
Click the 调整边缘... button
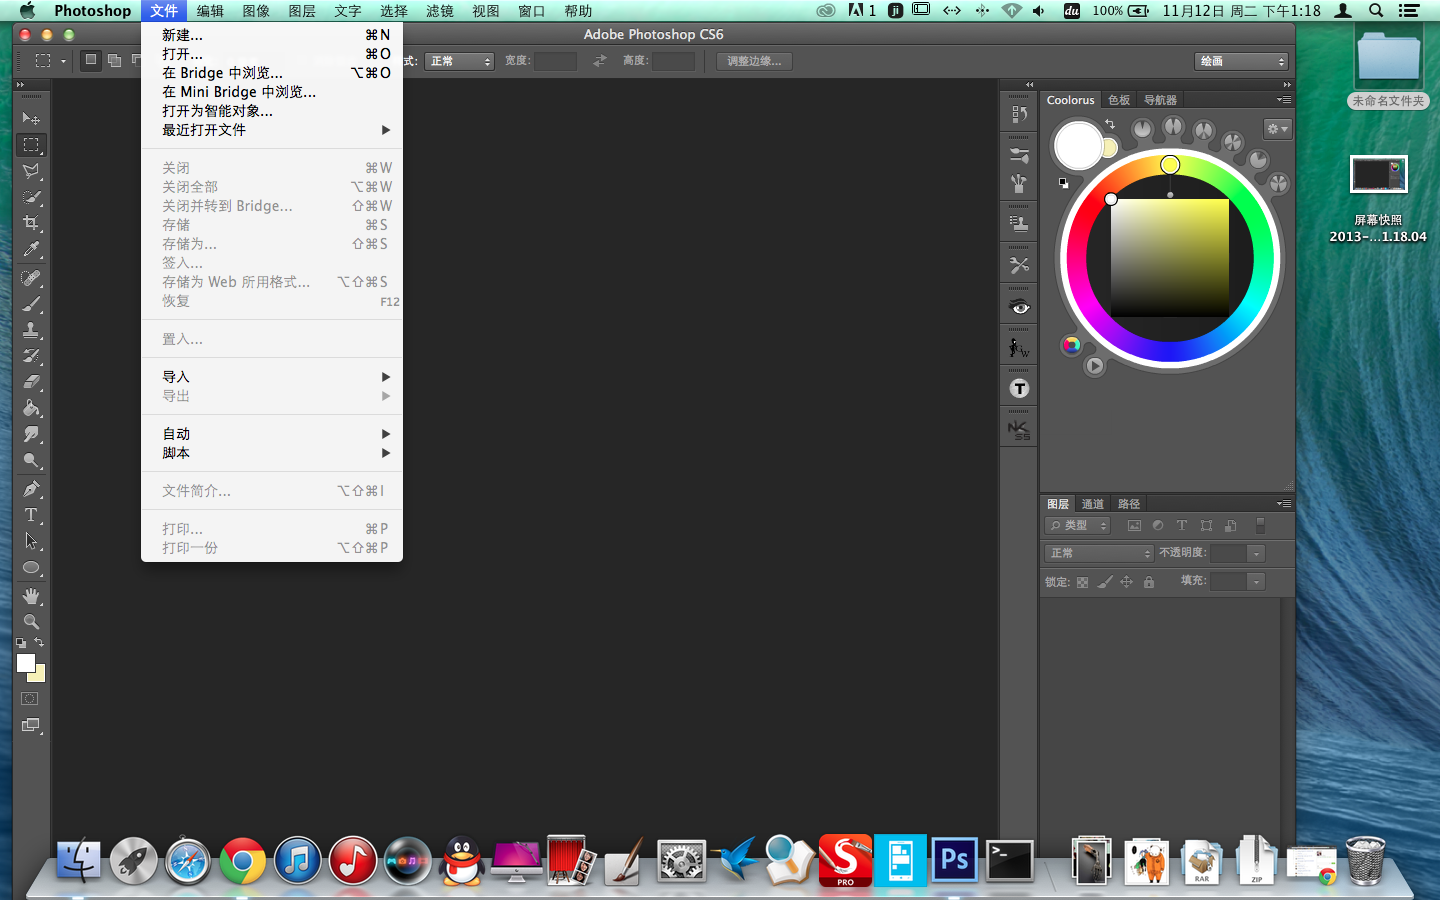[755, 61]
